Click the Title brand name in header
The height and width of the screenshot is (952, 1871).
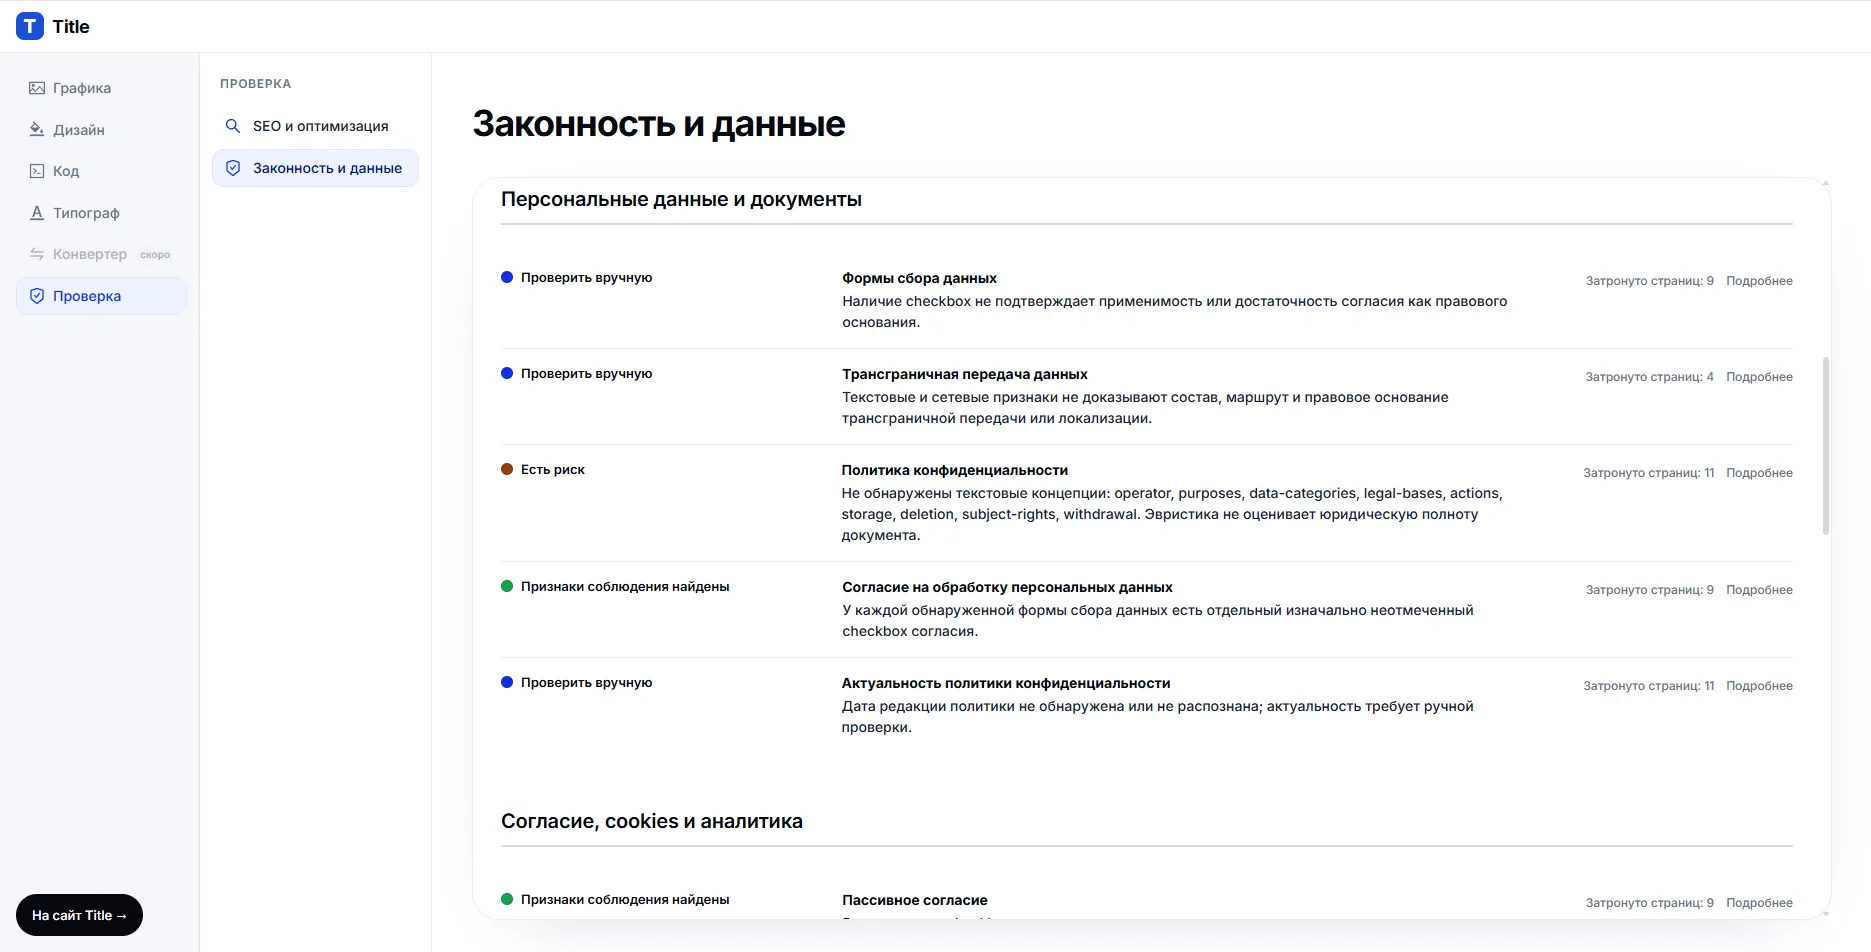pyautogui.click(x=71, y=27)
